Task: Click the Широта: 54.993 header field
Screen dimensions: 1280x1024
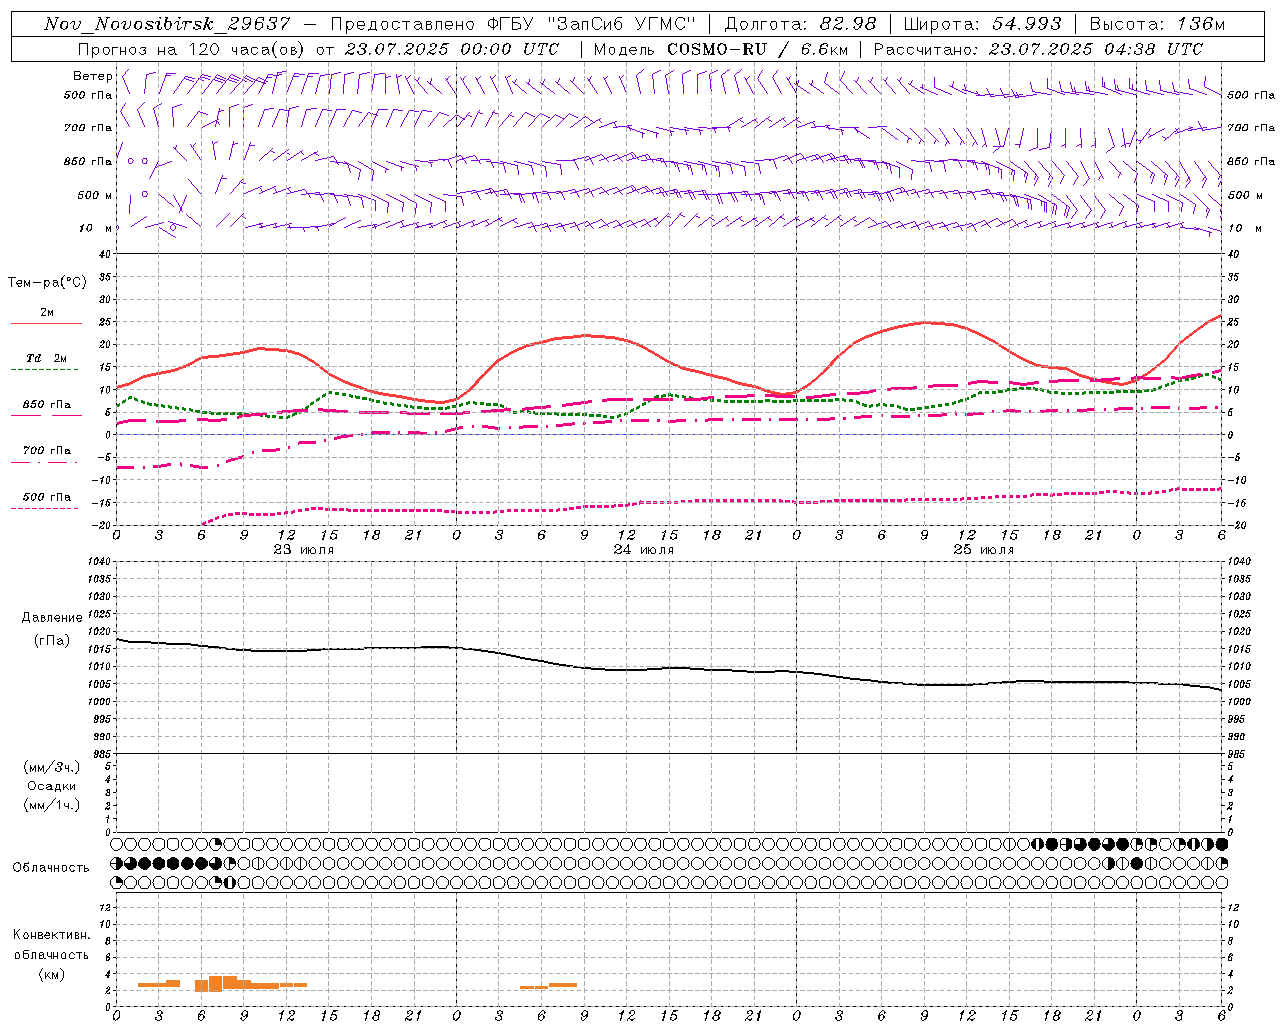Action: pyautogui.click(x=983, y=25)
